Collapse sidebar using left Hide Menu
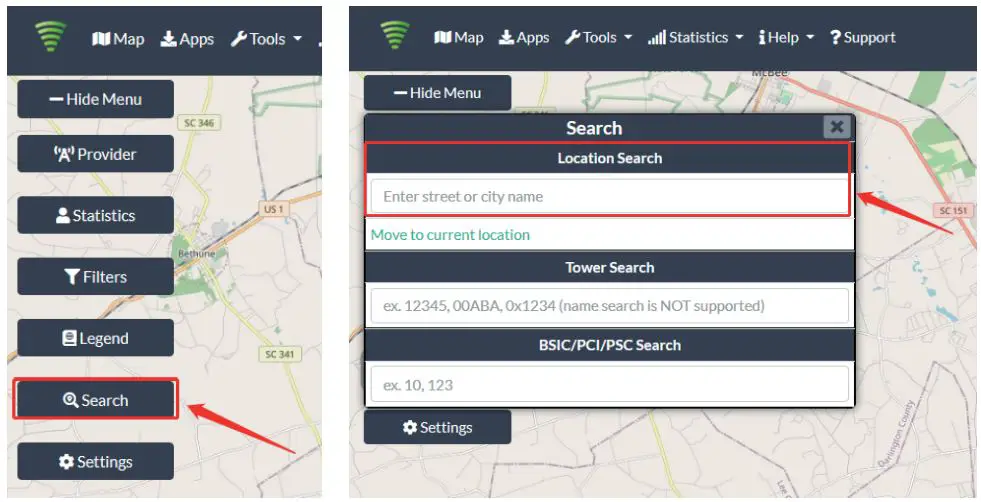 [x=96, y=99]
